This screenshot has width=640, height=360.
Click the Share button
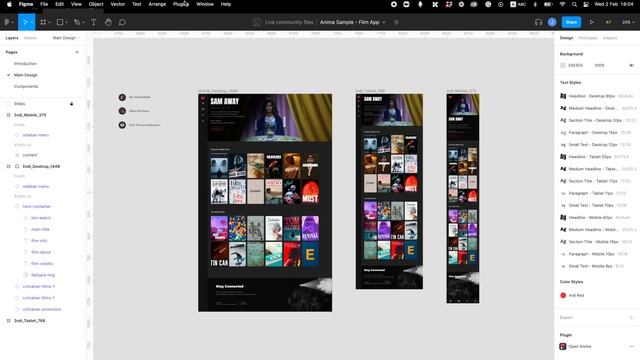point(571,22)
